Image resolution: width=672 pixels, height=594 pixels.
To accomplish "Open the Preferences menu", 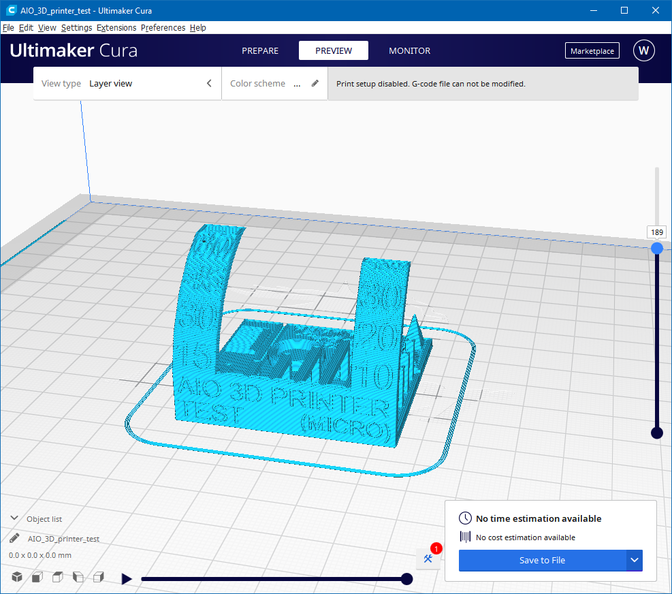I will pos(163,28).
